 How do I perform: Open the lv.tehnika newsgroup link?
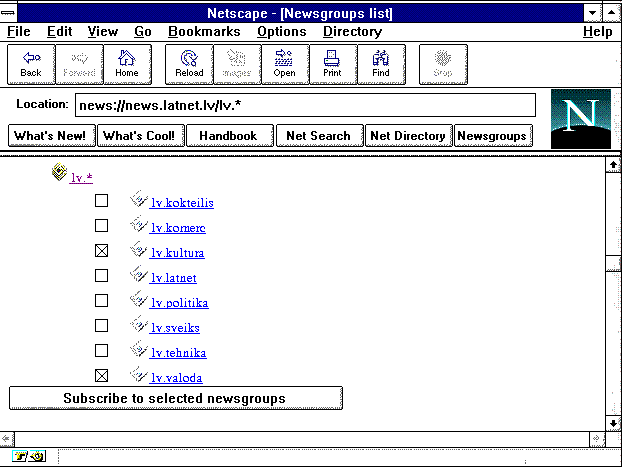[x=178, y=353]
